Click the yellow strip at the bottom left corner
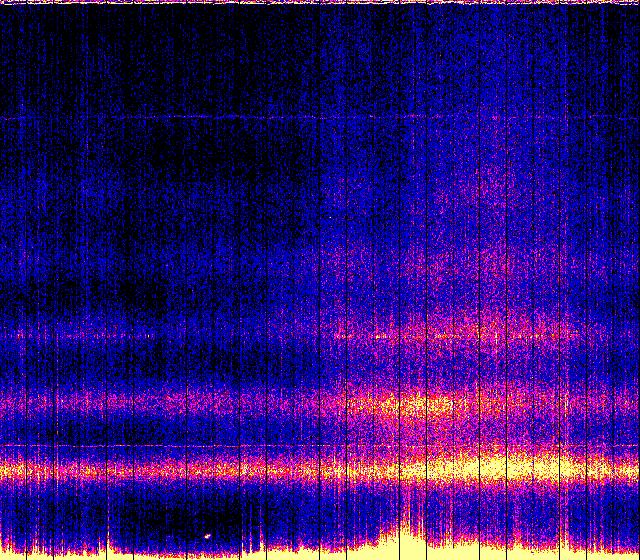 click(x=30, y=552)
